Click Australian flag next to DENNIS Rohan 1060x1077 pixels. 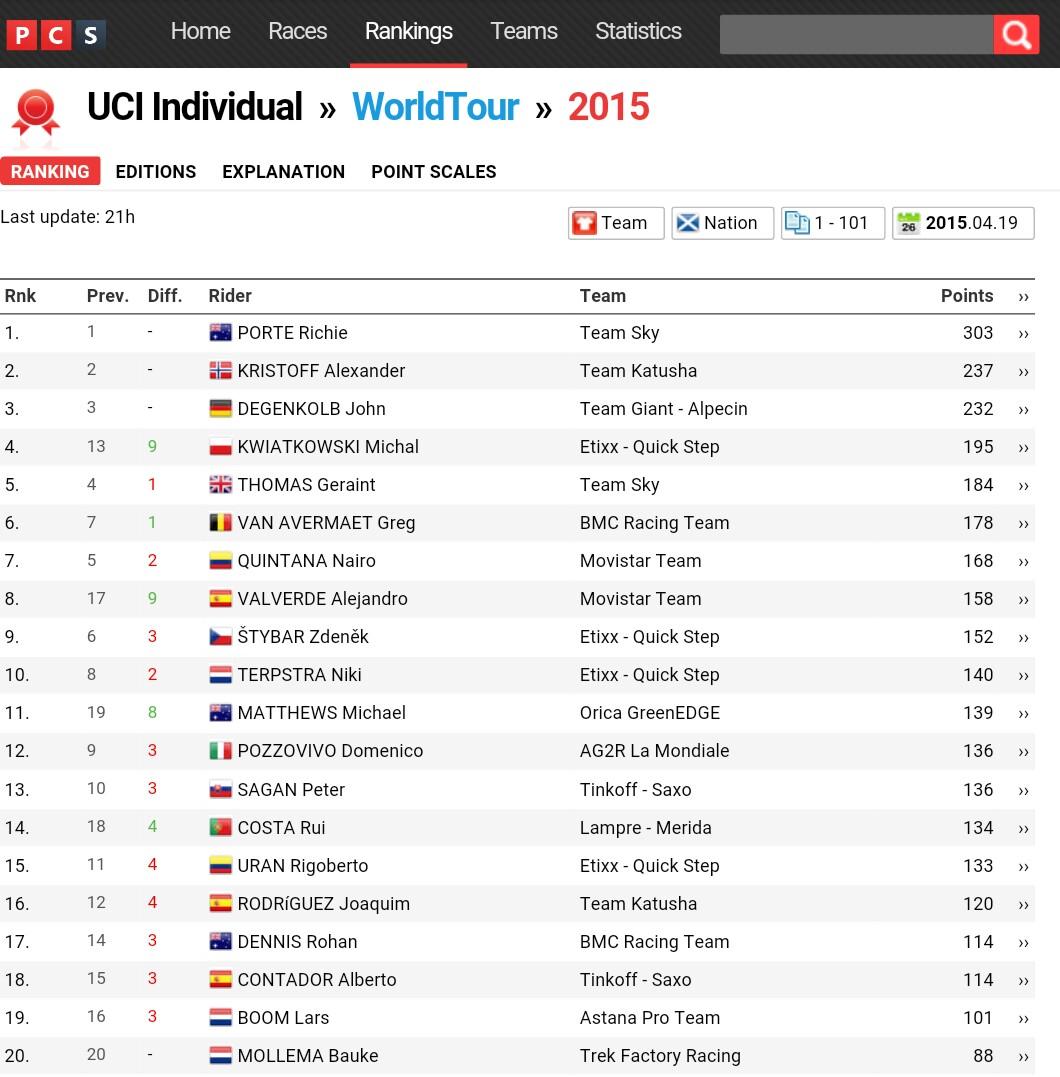(x=221, y=942)
